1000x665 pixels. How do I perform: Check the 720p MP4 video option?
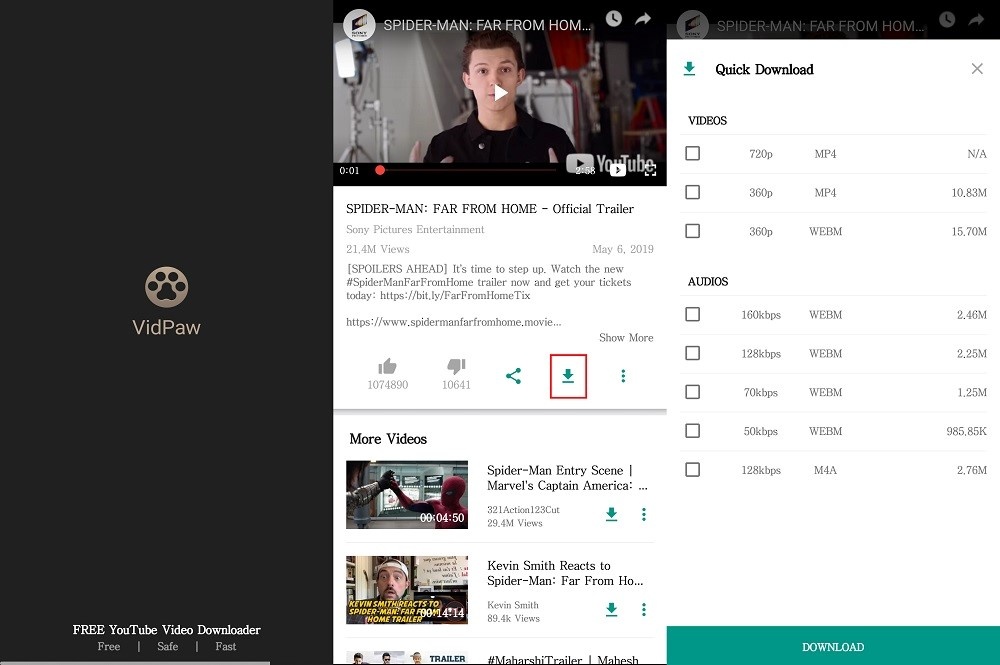[x=693, y=154]
